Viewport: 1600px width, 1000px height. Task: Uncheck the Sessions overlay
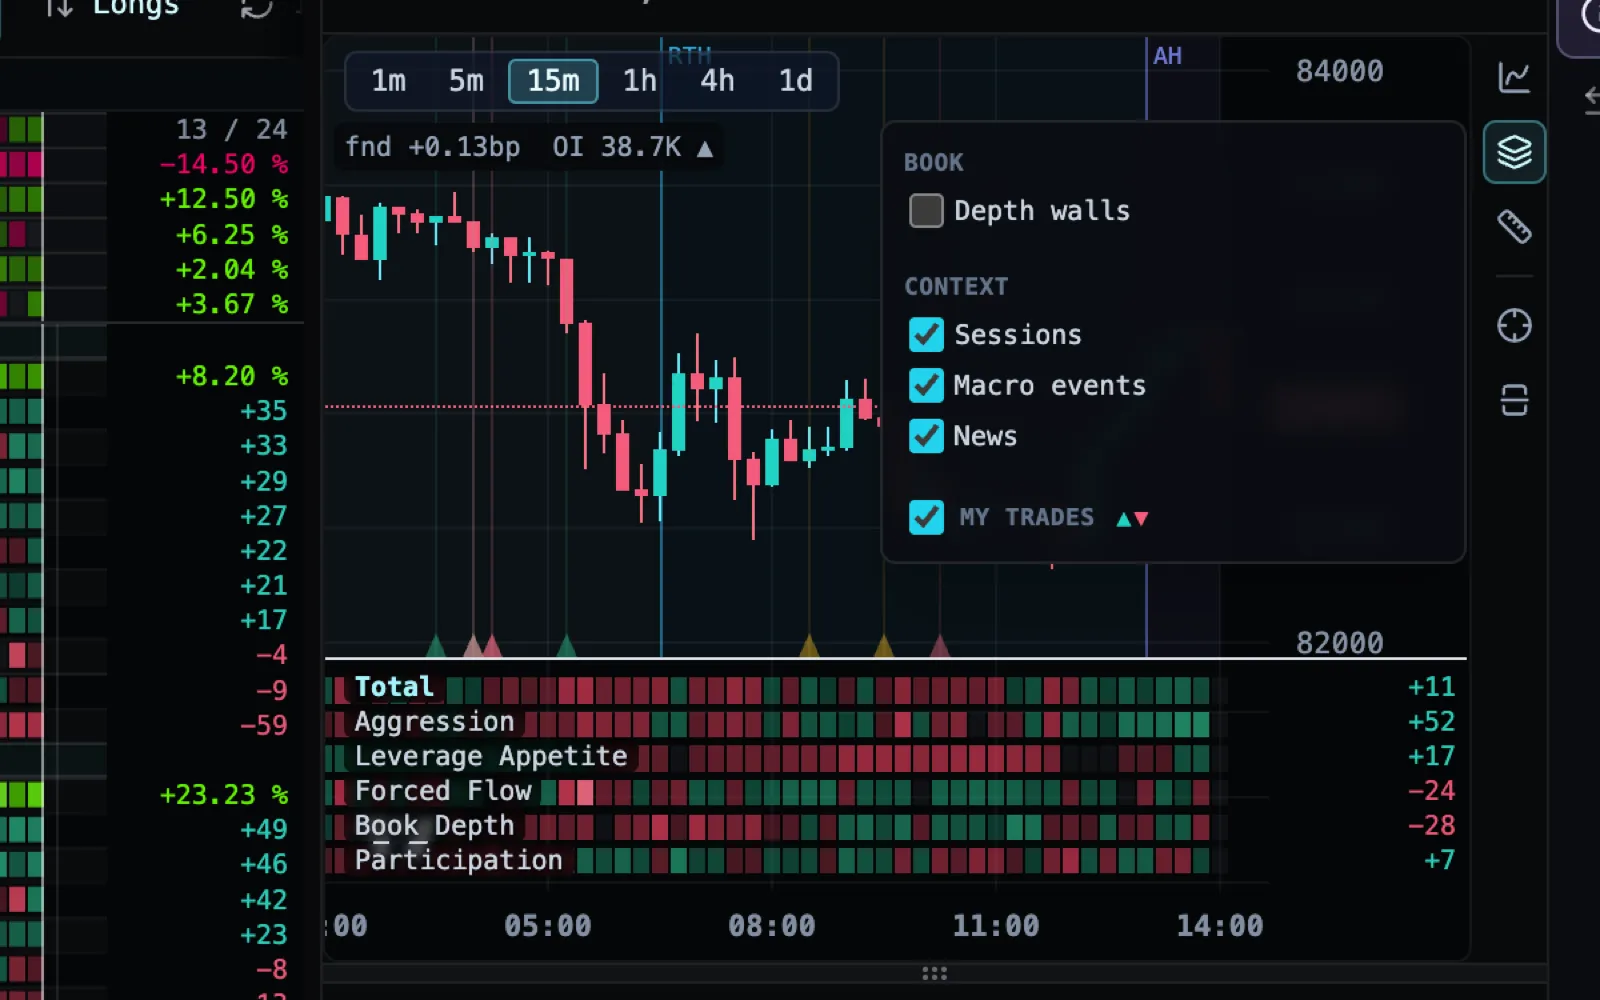point(926,335)
